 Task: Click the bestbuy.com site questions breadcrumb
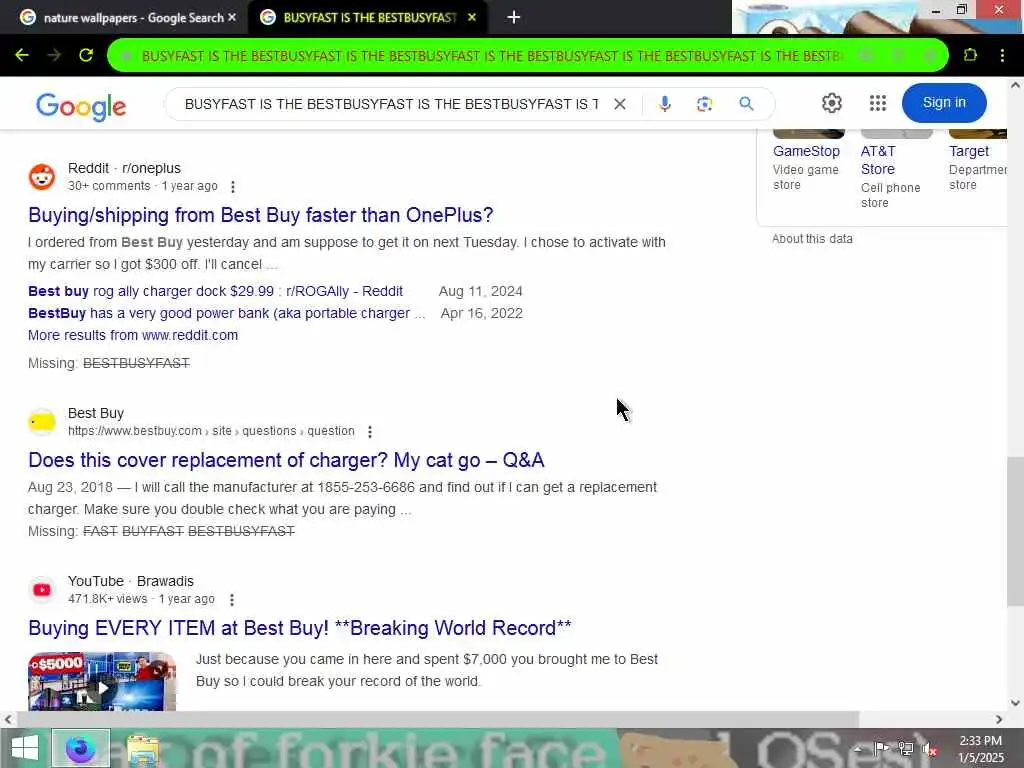pos(211,431)
